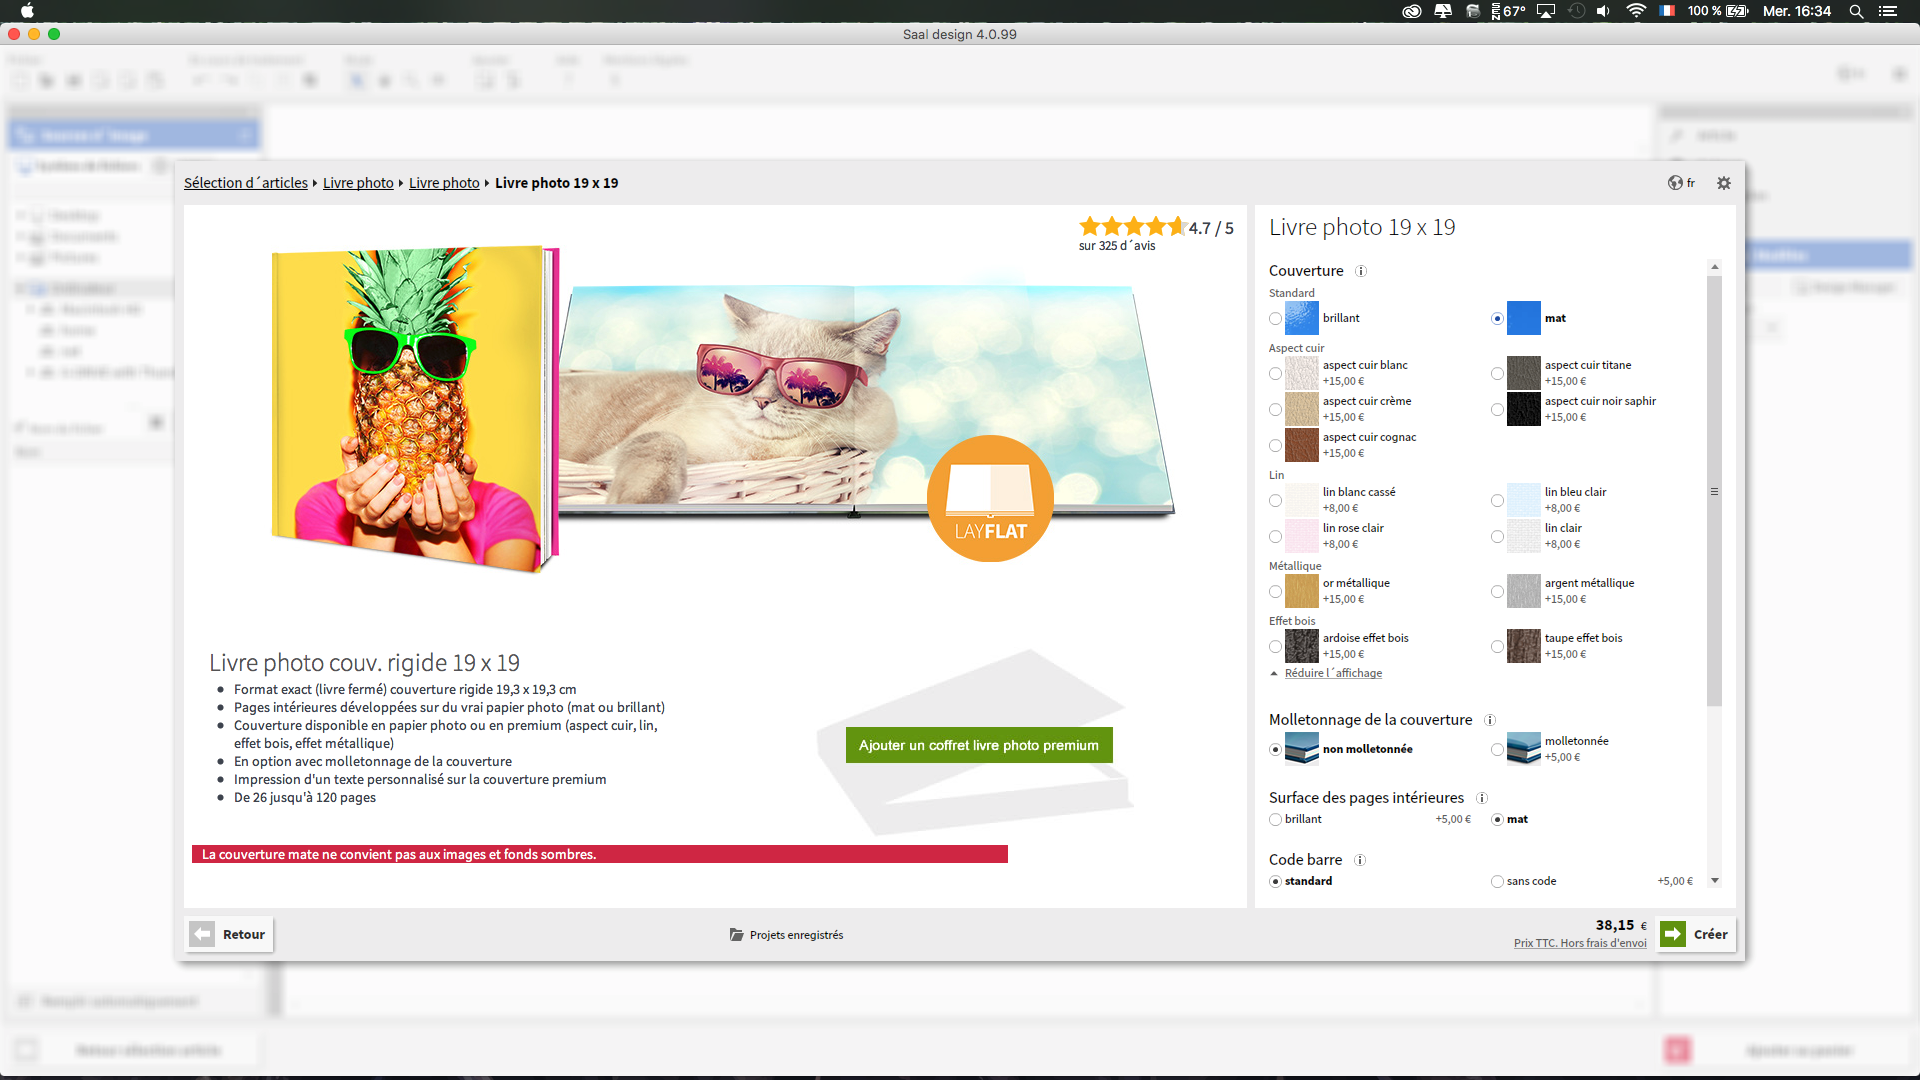Viewport: 1920px width, 1080px height.
Task: Click the Couverture info icon
Action: pyautogui.click(x=1360, y=271)
